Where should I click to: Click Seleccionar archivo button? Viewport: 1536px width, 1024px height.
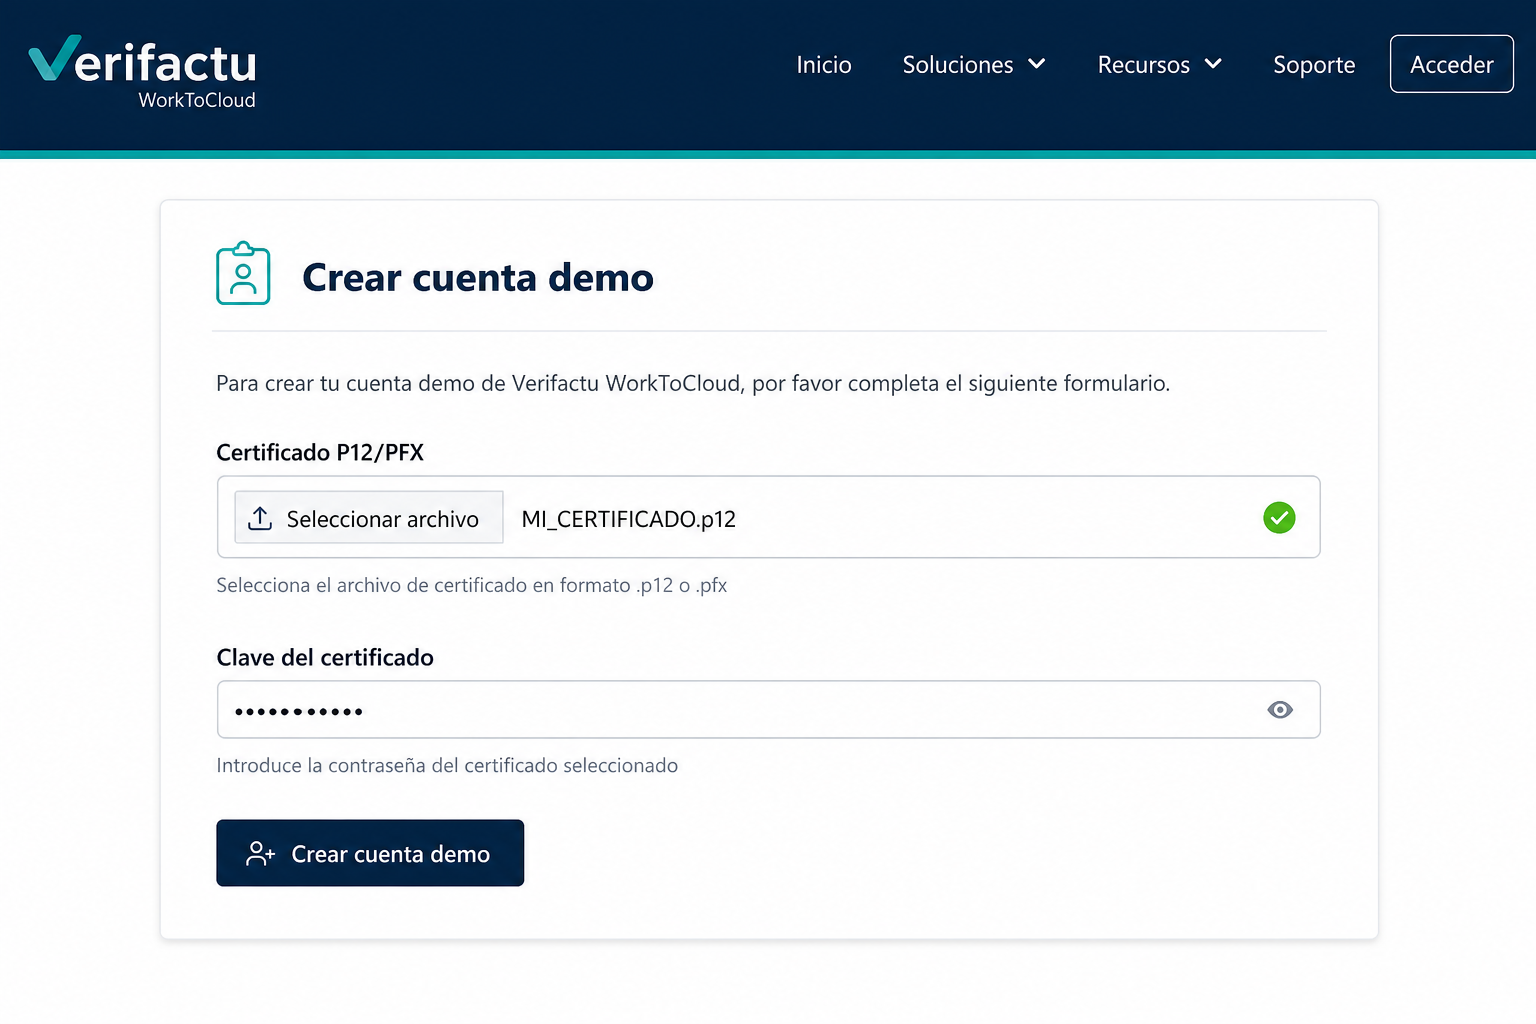click(369, 518)
